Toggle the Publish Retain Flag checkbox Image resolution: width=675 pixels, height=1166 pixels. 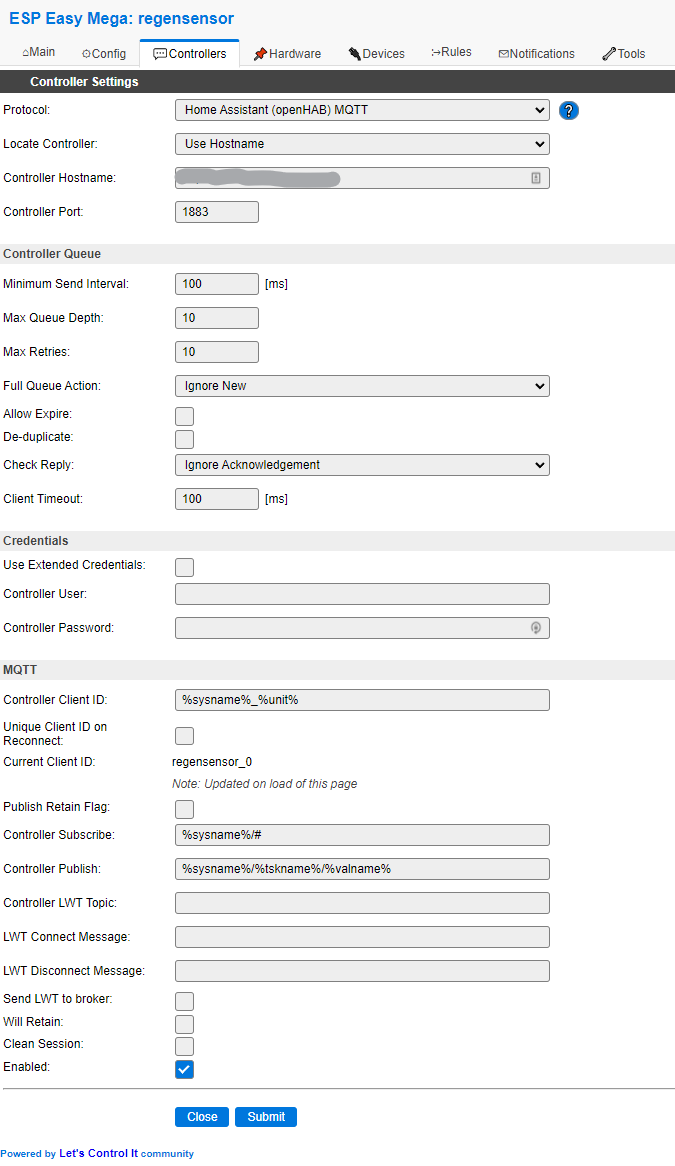(184, 809)
